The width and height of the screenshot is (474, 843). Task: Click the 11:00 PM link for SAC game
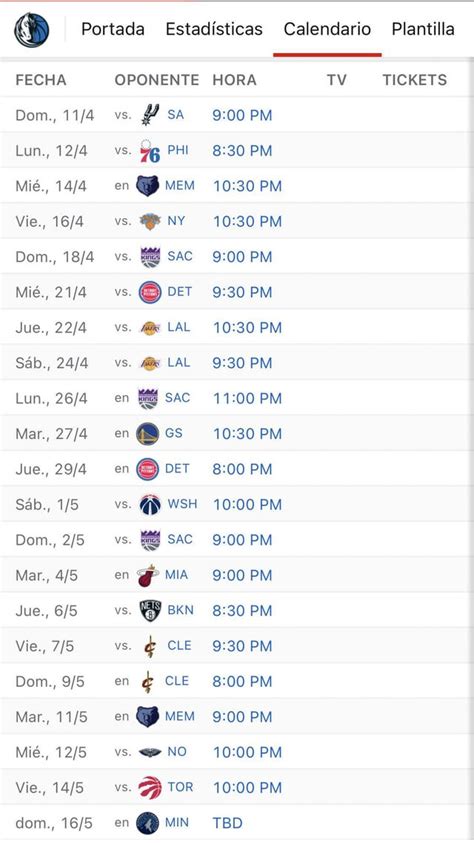click(247, 398)
